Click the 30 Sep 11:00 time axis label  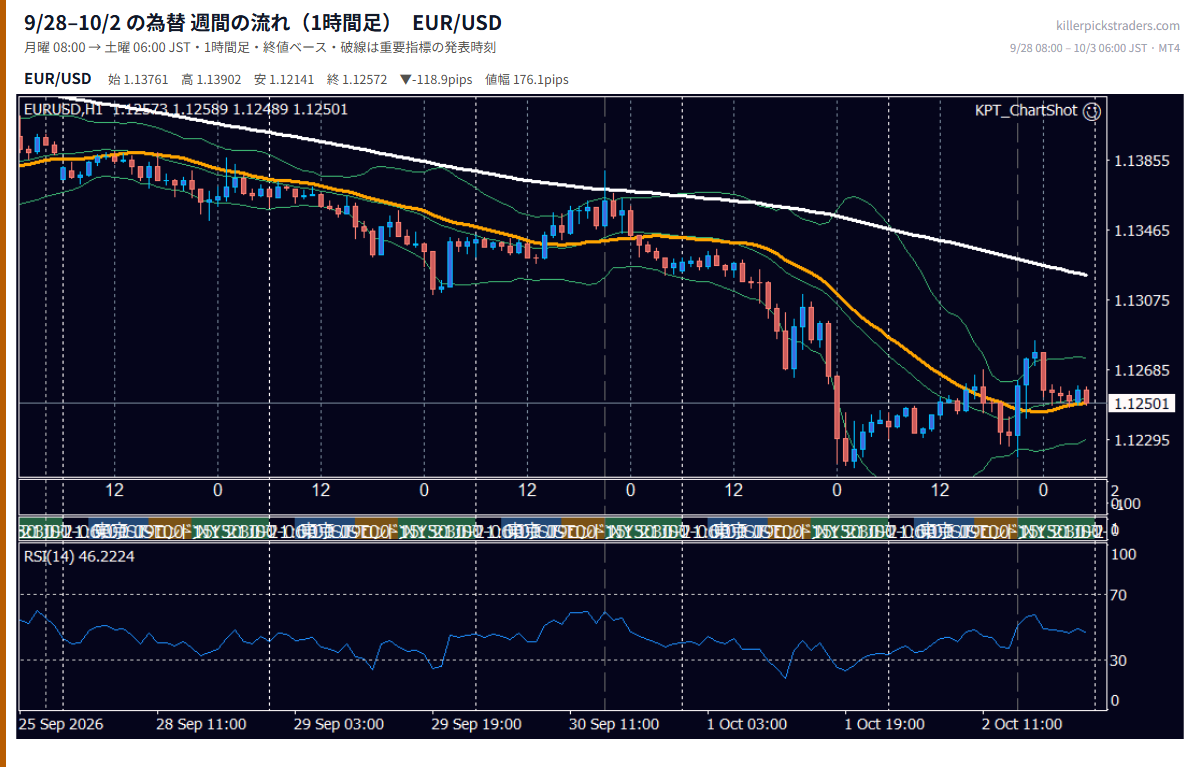click(x=614, y=723)
